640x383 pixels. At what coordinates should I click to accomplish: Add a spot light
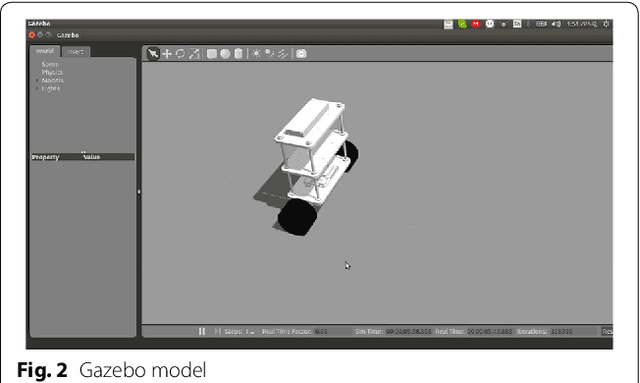coord(269,53)
